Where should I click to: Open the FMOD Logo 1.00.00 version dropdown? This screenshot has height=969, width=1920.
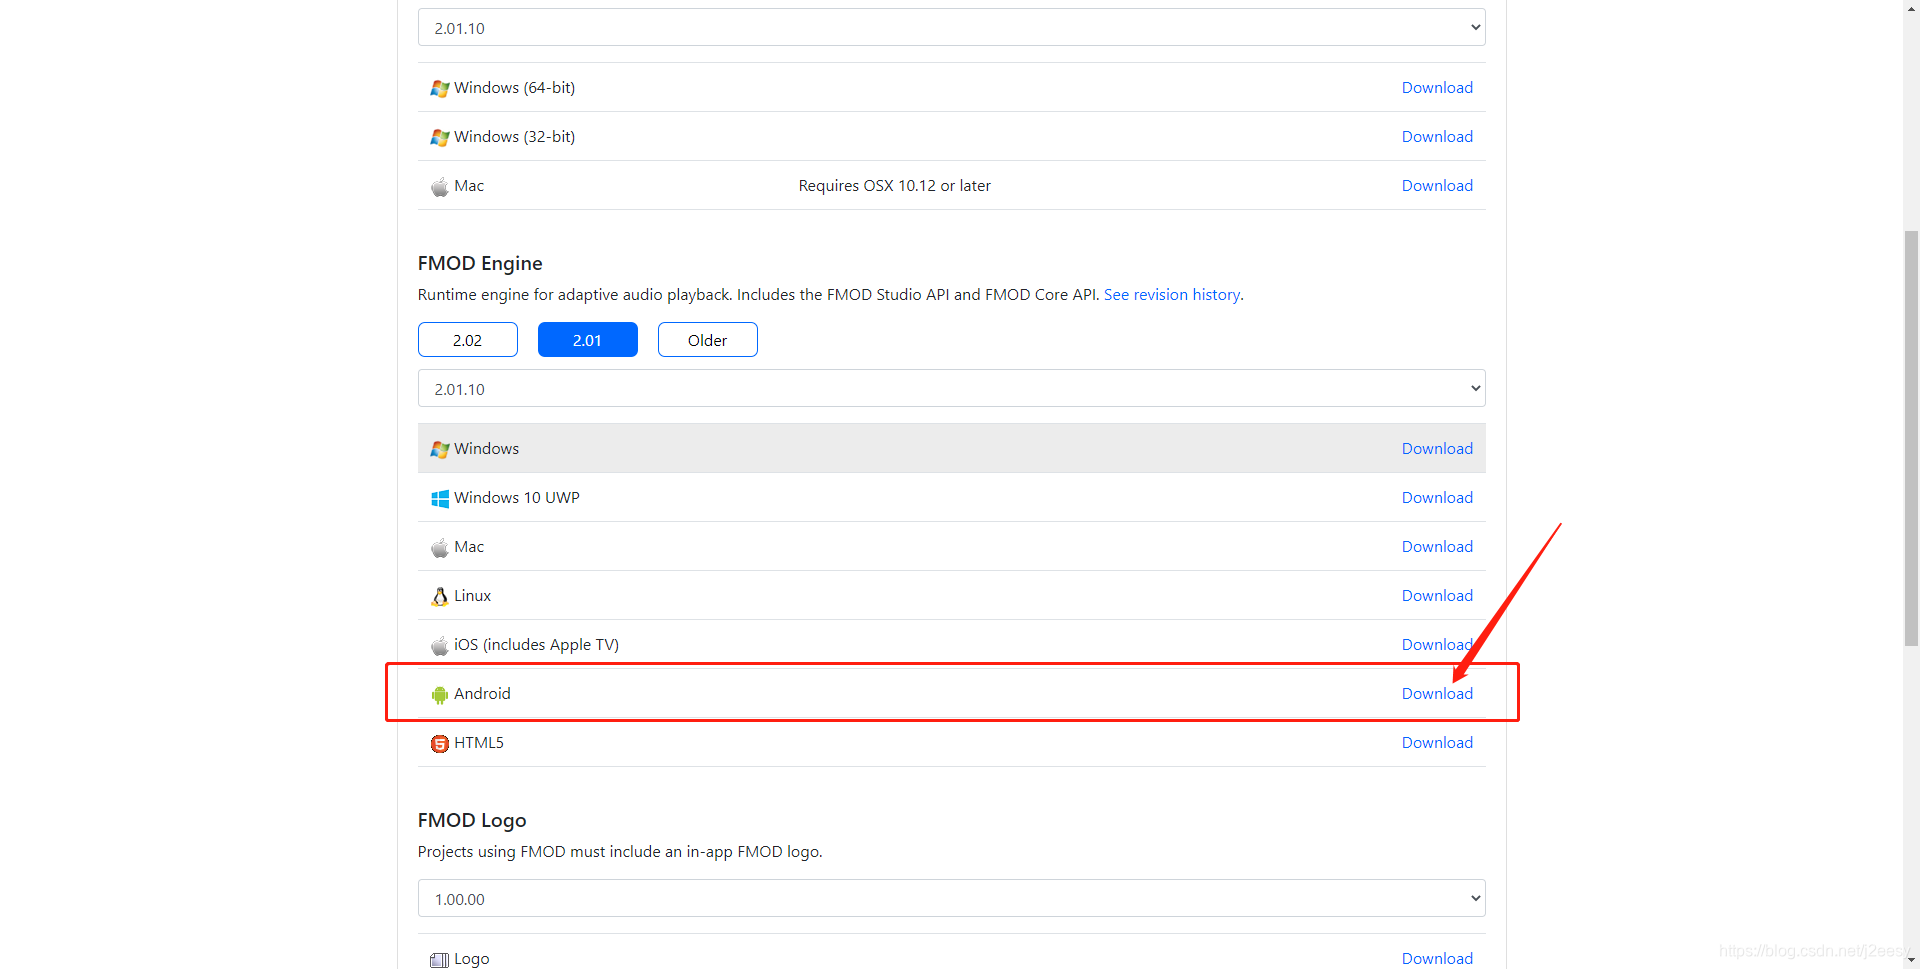pos(952,899)
